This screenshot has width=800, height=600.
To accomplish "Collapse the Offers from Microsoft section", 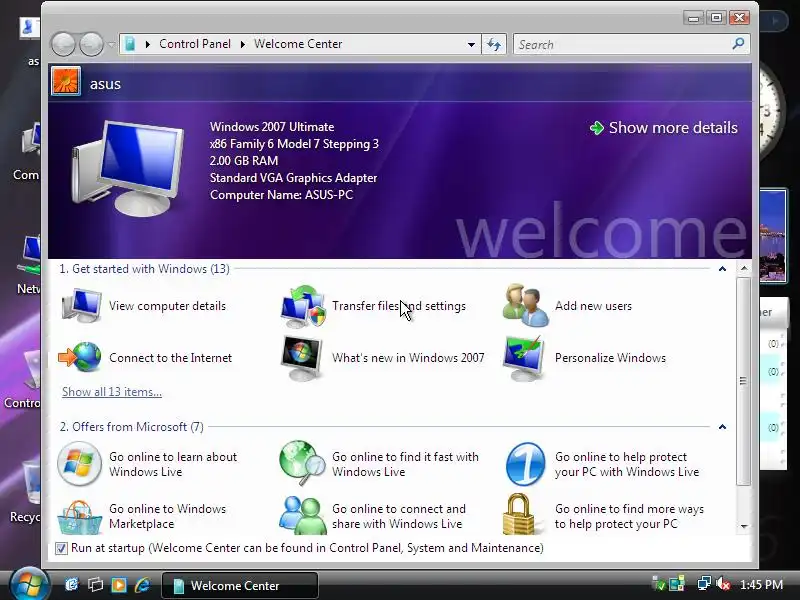I will pyautogui.click(x=722, y=427).
